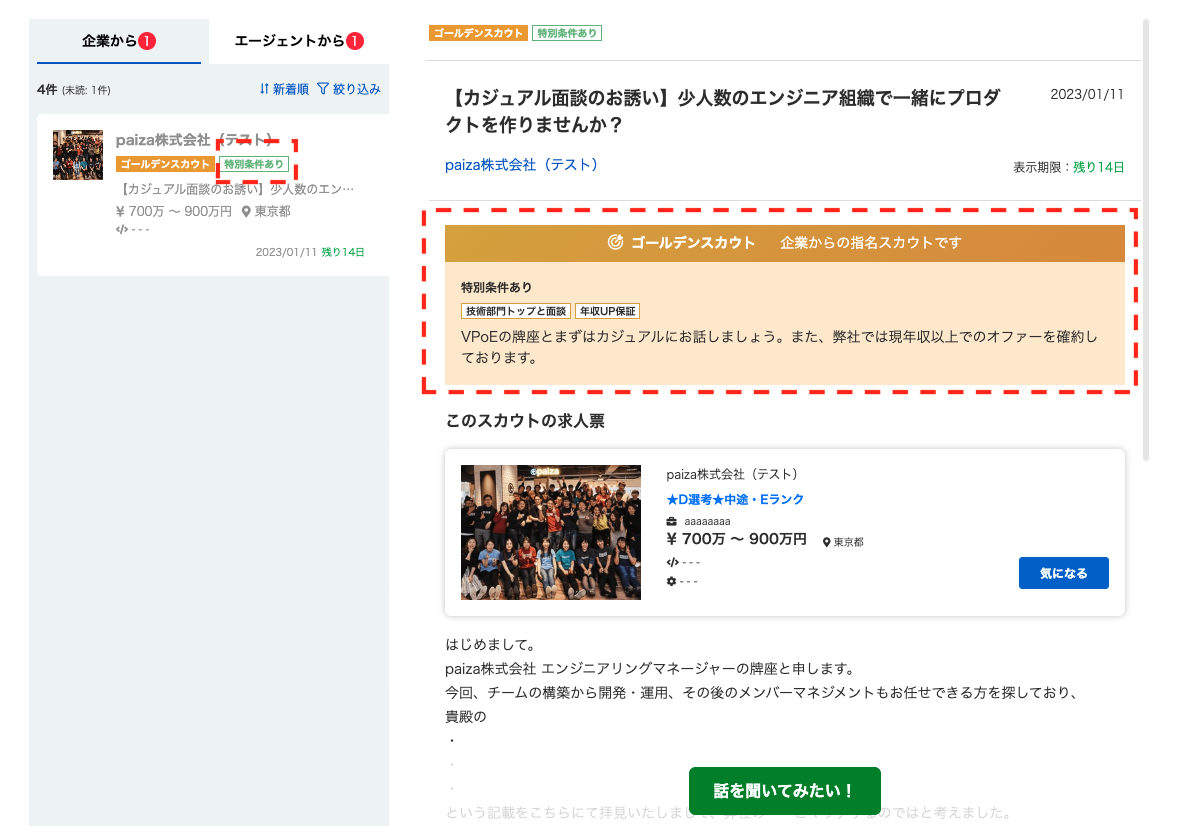Screen dimensions: 1179x826
Task: Click the ¥ 700万 〜 900万円 salary in list card
Action: tap(174, 212)
